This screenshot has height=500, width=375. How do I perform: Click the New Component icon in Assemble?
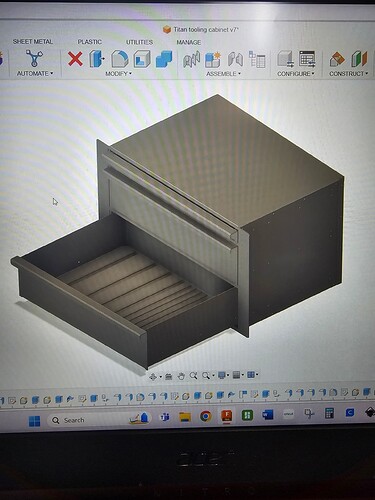tap(212, 59)
